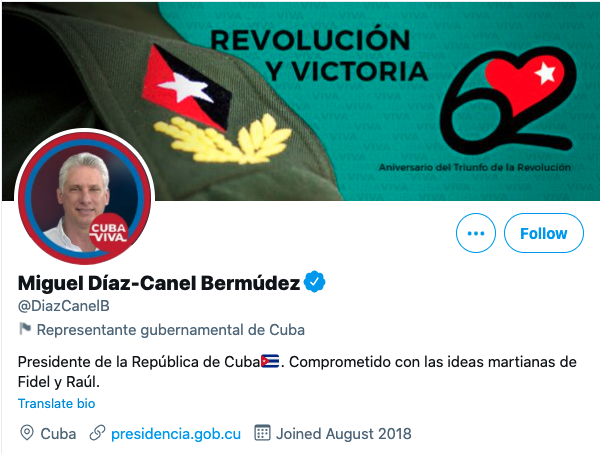The image size is (600, 454).
Task: Click the chain link icon
Action: click(97, 433)
